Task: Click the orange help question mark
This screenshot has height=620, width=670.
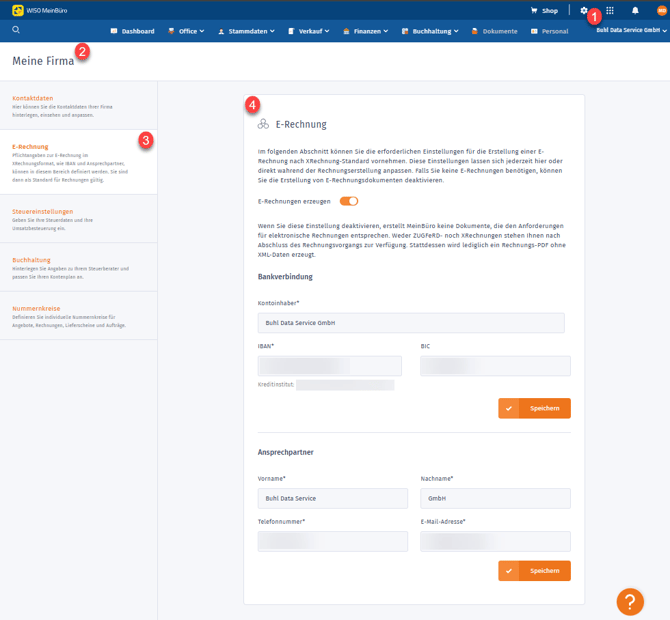Action: tap(629, 600)
